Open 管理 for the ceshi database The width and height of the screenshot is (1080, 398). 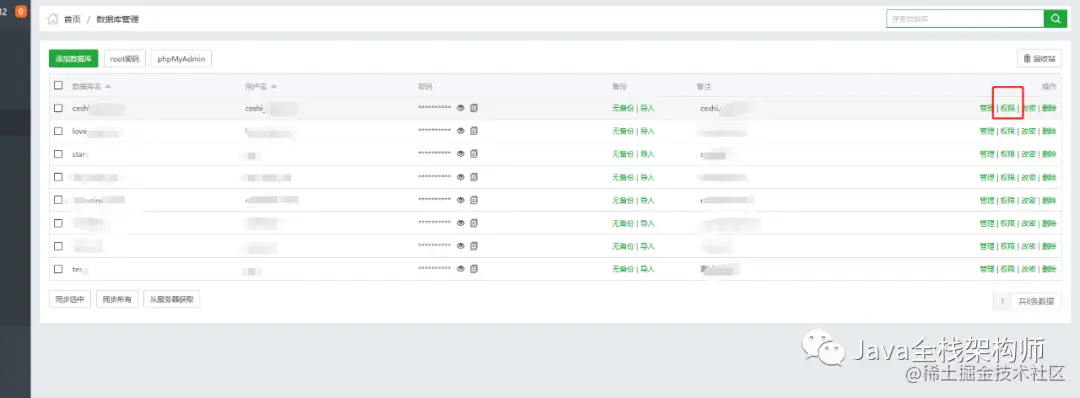986,108
